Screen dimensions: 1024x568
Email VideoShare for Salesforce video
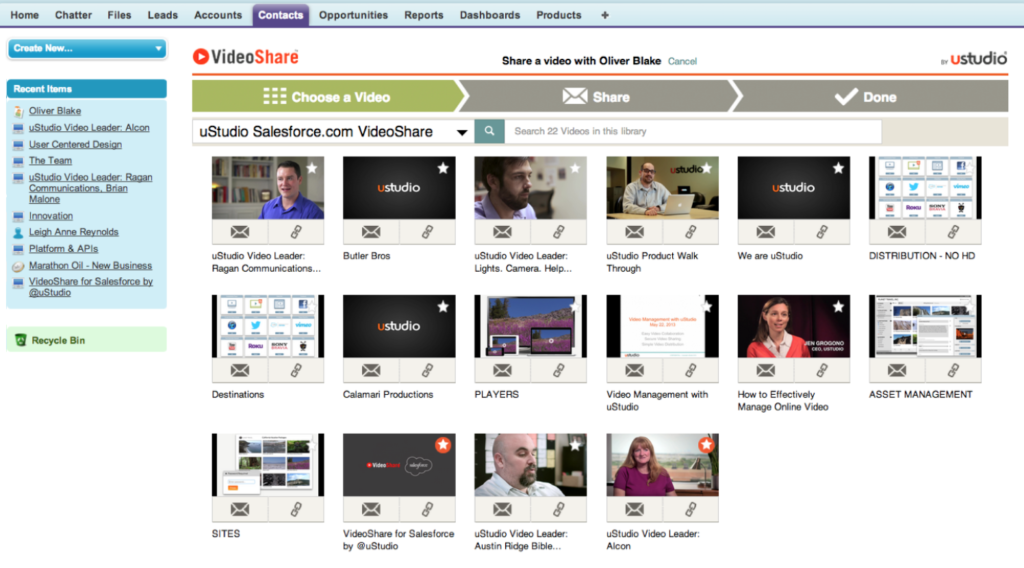(x=371, y=509)
